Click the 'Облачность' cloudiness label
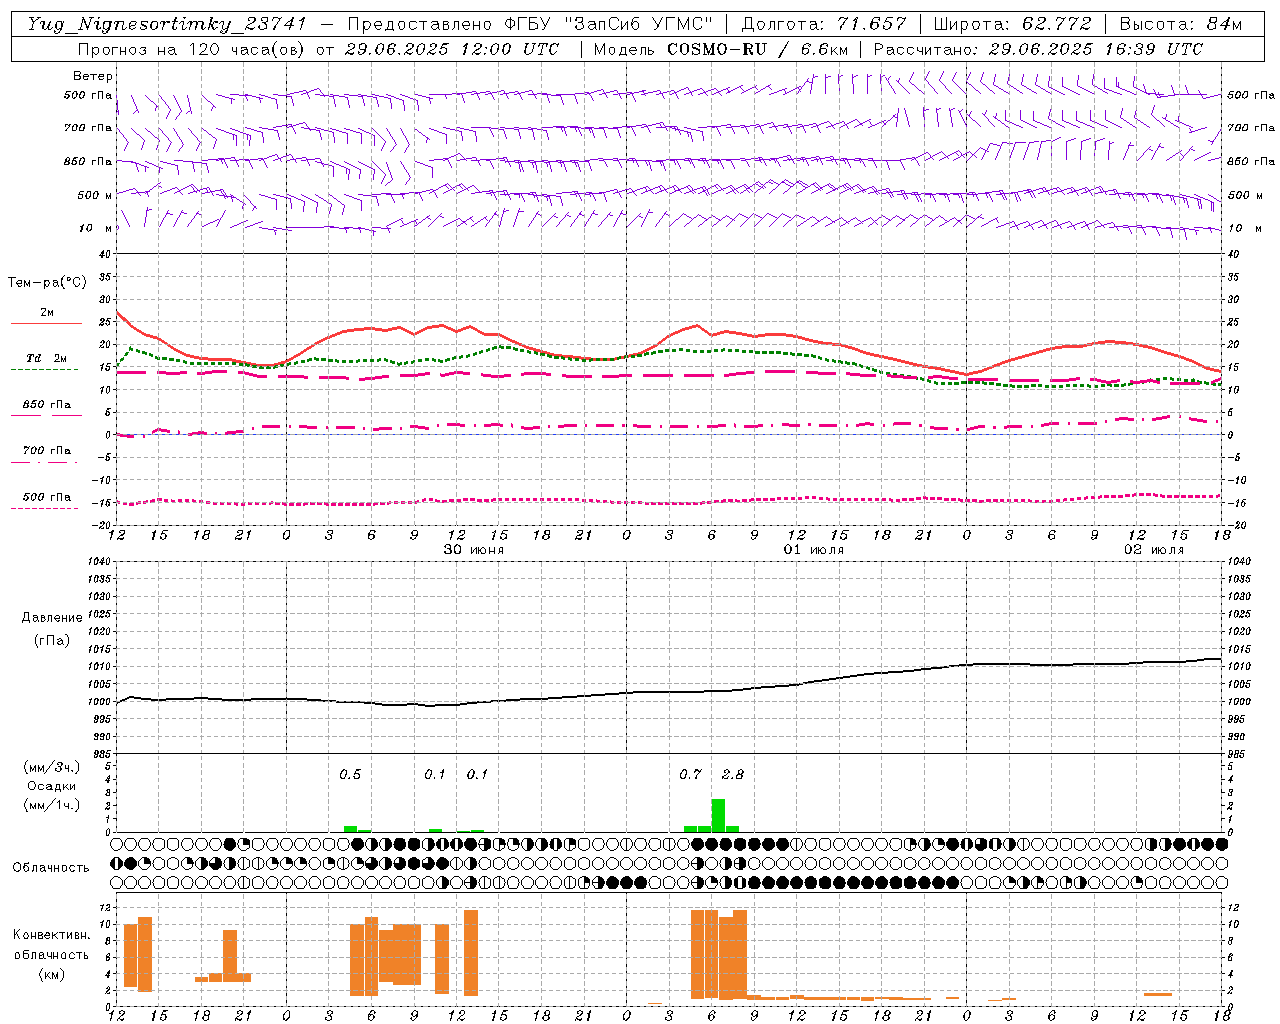1280x1024 pixels. click(x=51, y=867)
